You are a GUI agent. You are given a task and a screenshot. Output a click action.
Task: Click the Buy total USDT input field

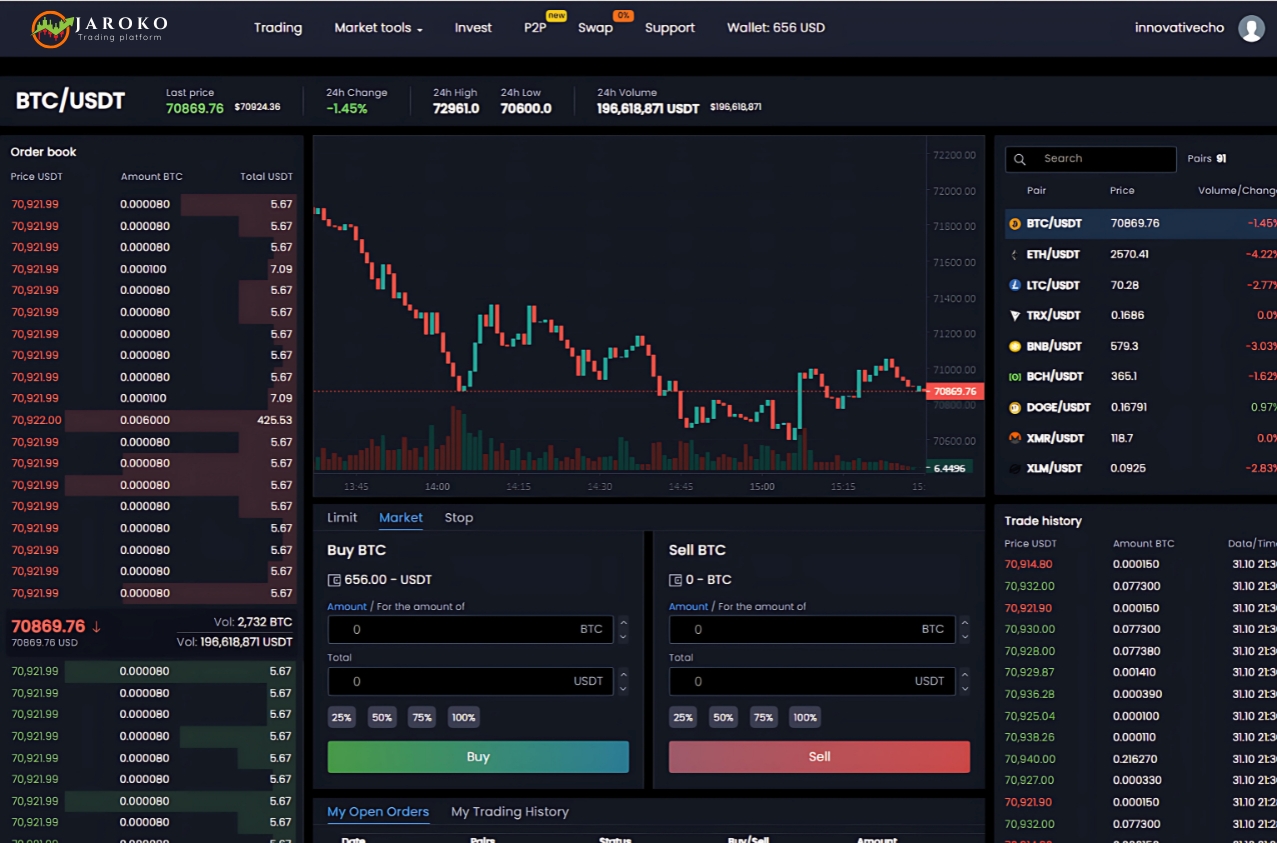[471, 681]
